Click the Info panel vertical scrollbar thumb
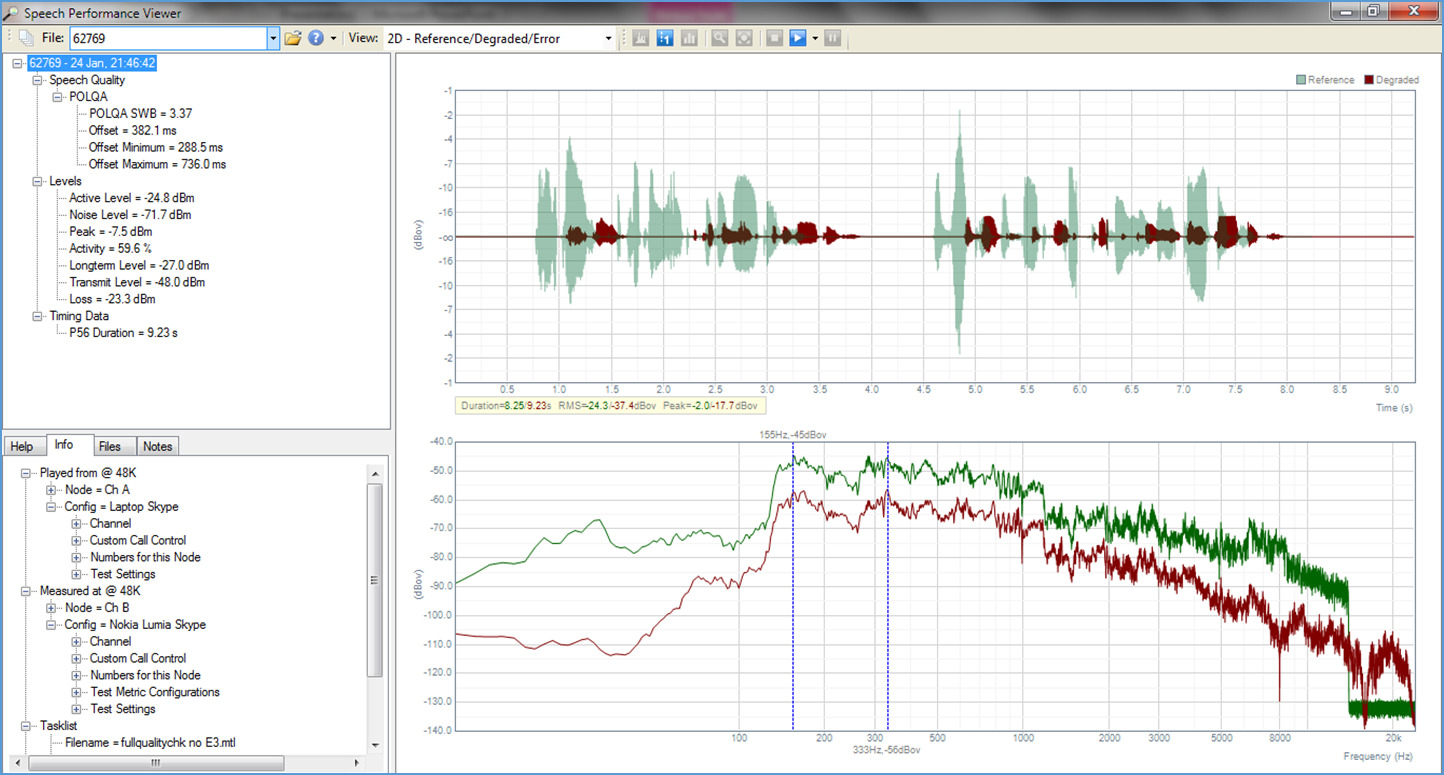The height and width of the screenshot is (775, 1444). (x=375, y=580)
